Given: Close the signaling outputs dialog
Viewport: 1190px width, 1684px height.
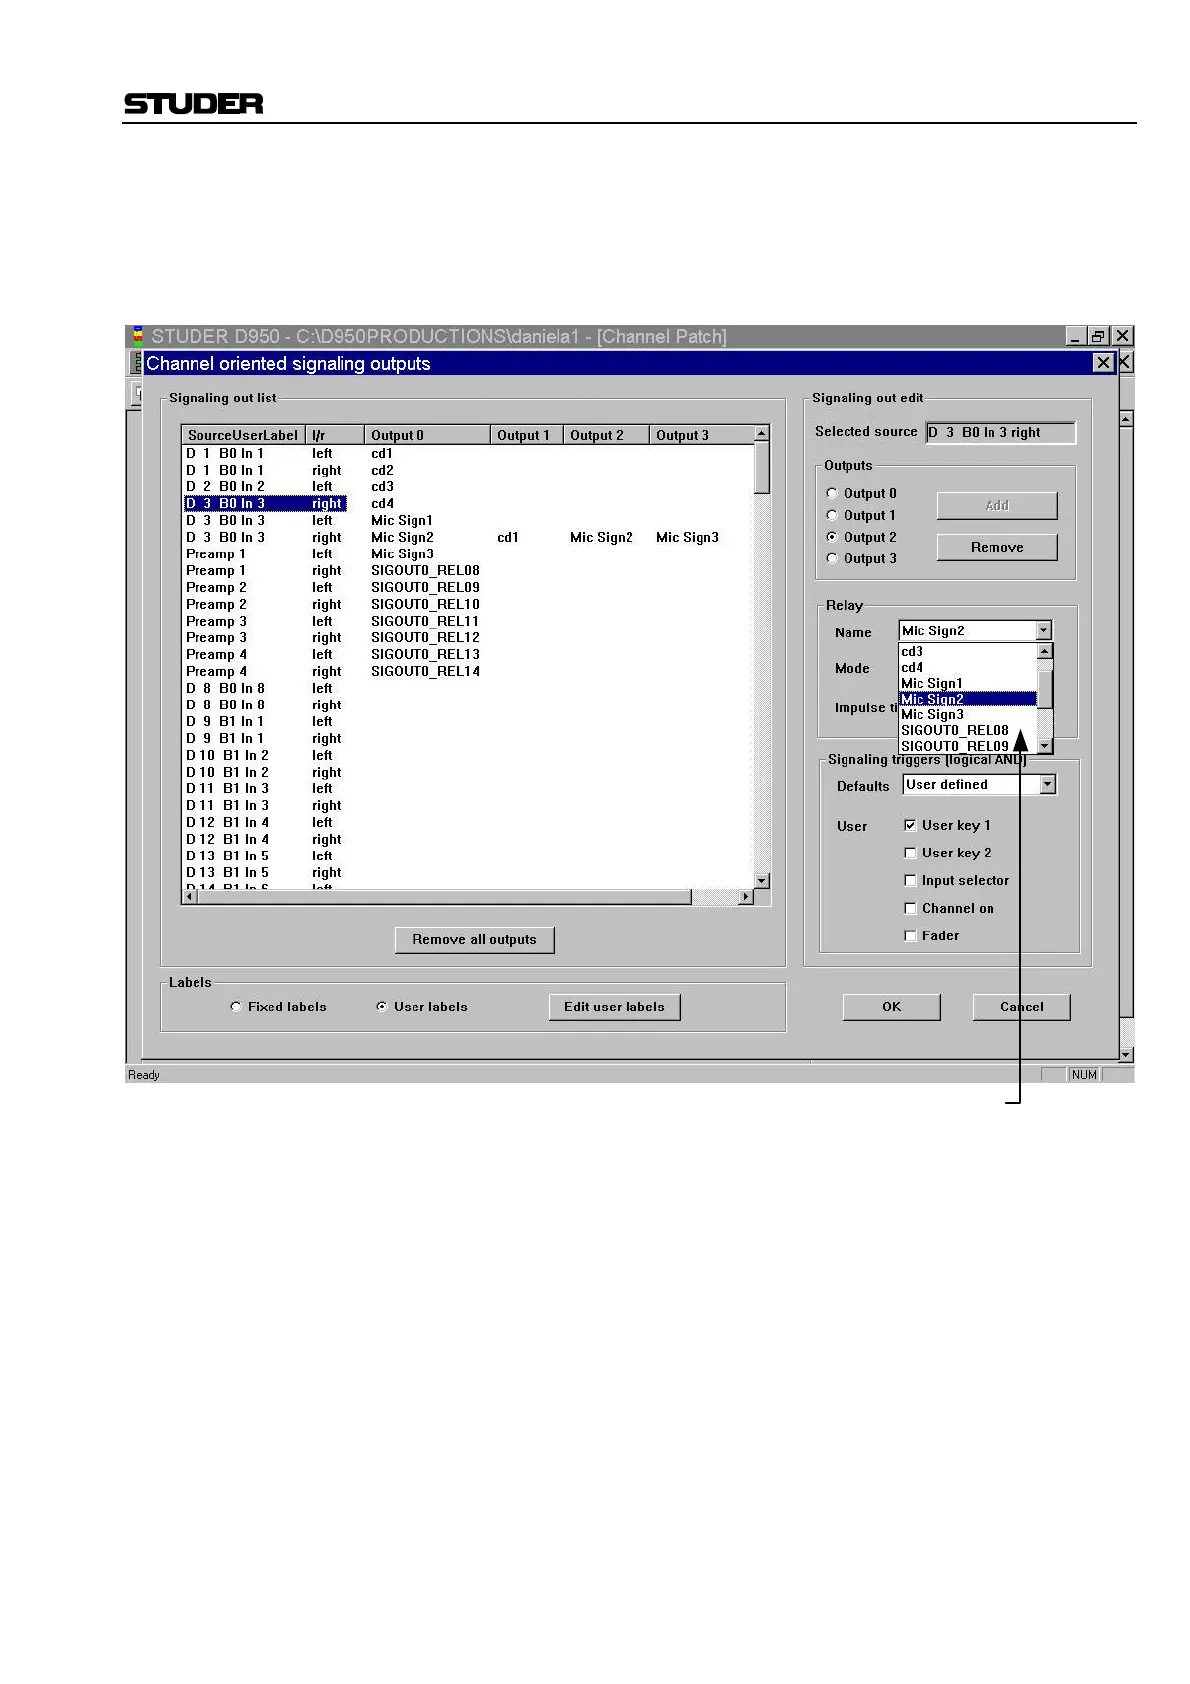Looking at the screenshot, I should click(x=1103, y=363).
